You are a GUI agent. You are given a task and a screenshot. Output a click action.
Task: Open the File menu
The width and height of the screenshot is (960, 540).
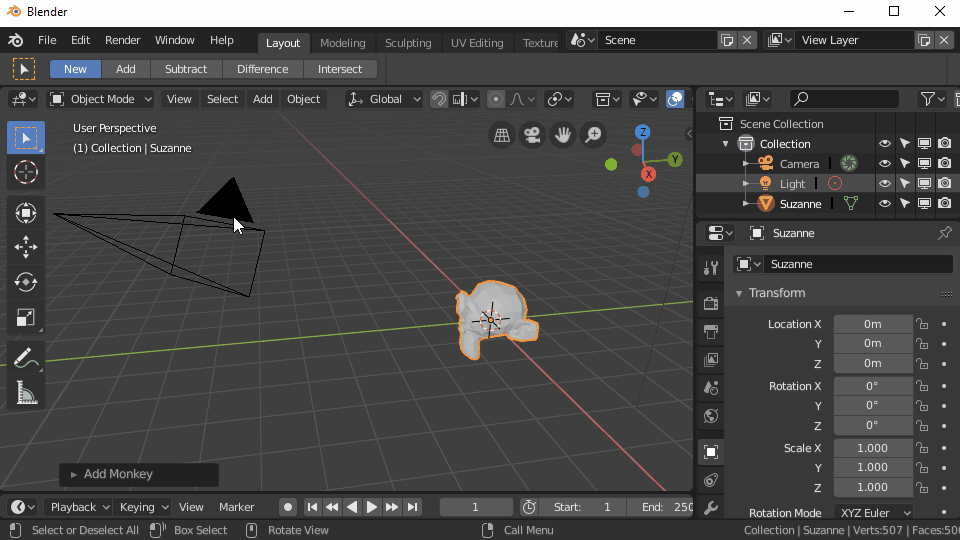[47, 40]
